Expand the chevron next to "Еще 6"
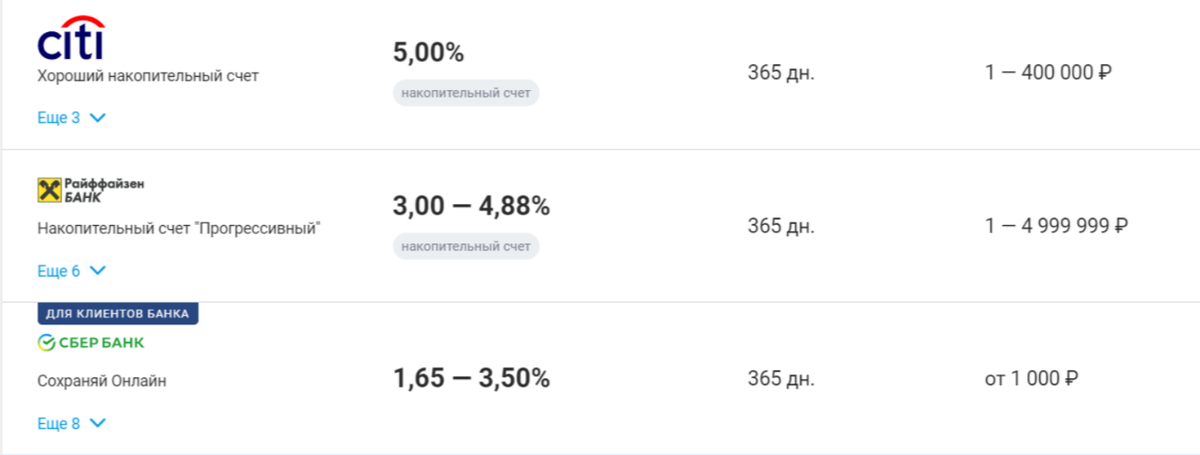Viewport: 1200px width, 455px height. coord(97,271)
